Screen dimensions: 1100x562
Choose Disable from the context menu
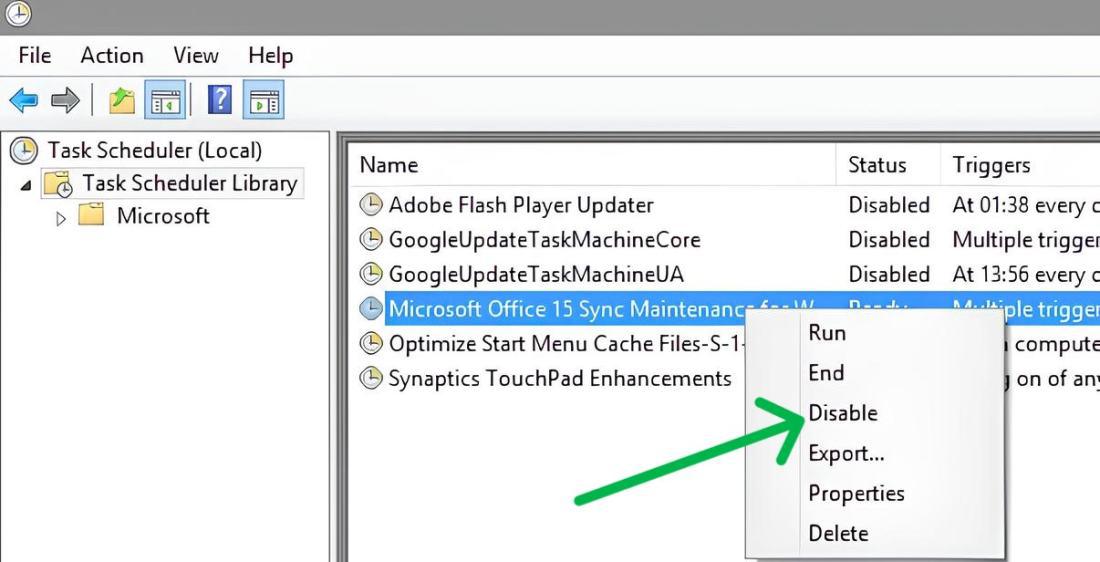pos(843,413)
